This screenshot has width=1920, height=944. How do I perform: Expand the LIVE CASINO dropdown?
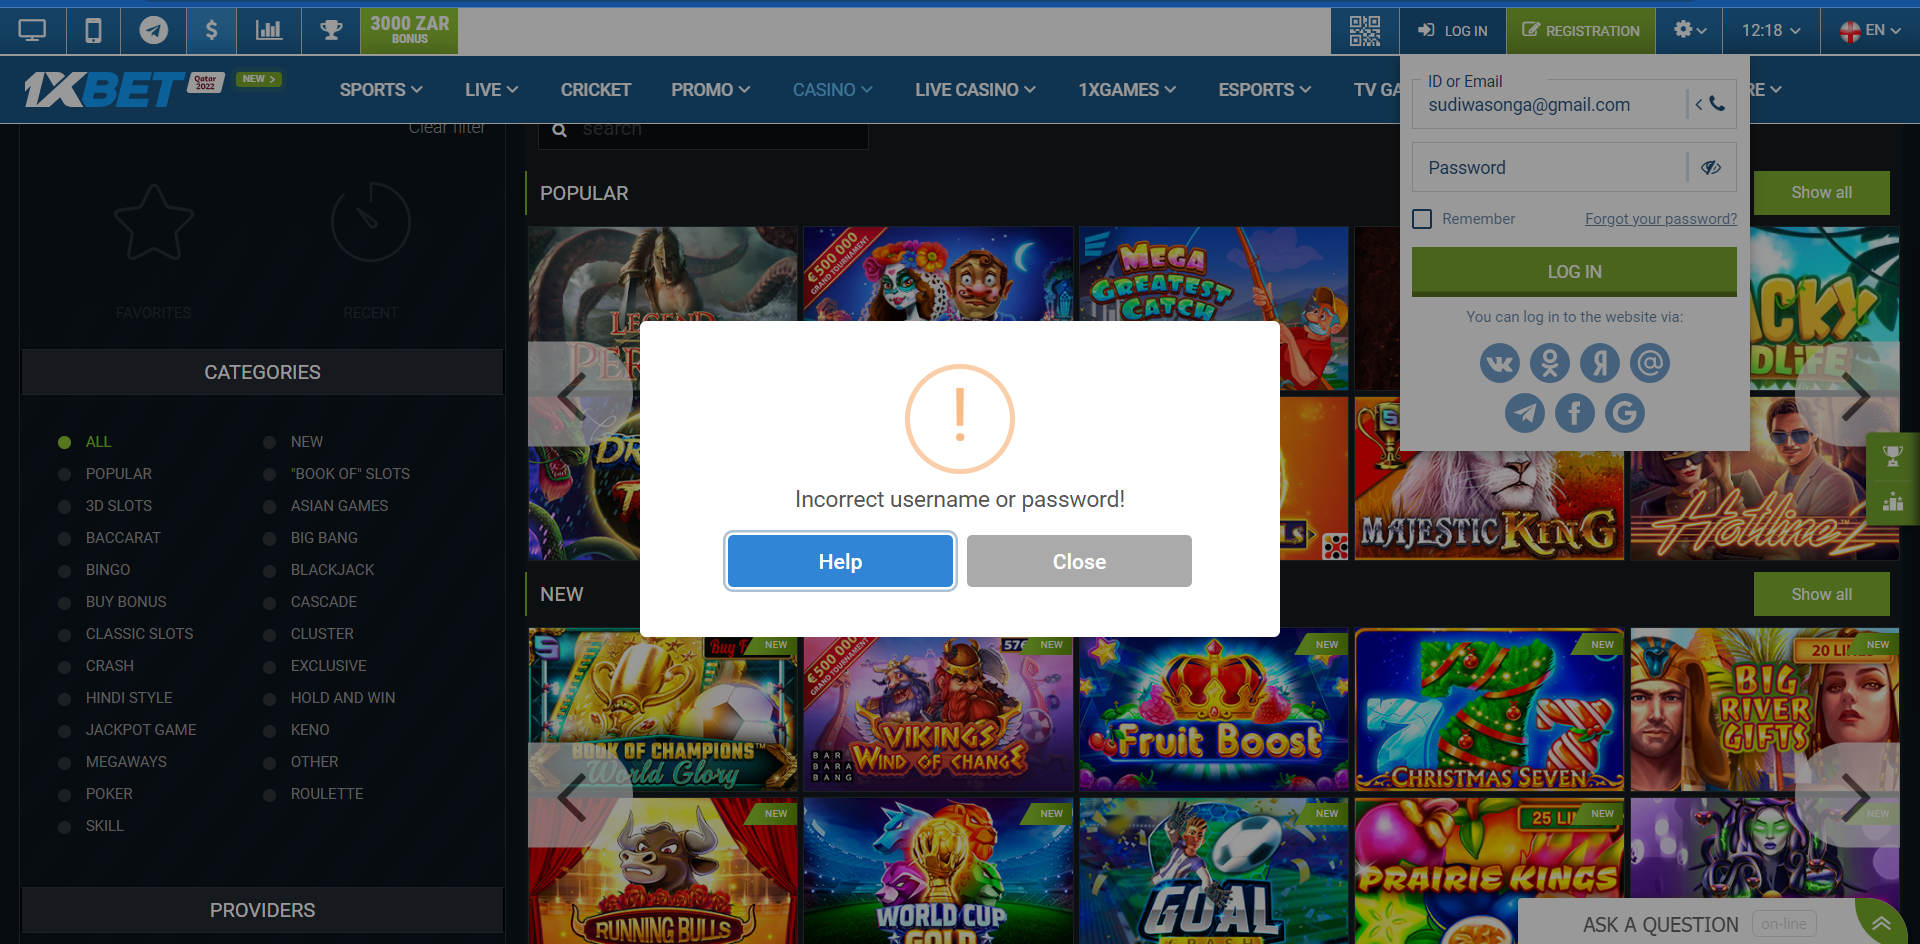(975, 90)
